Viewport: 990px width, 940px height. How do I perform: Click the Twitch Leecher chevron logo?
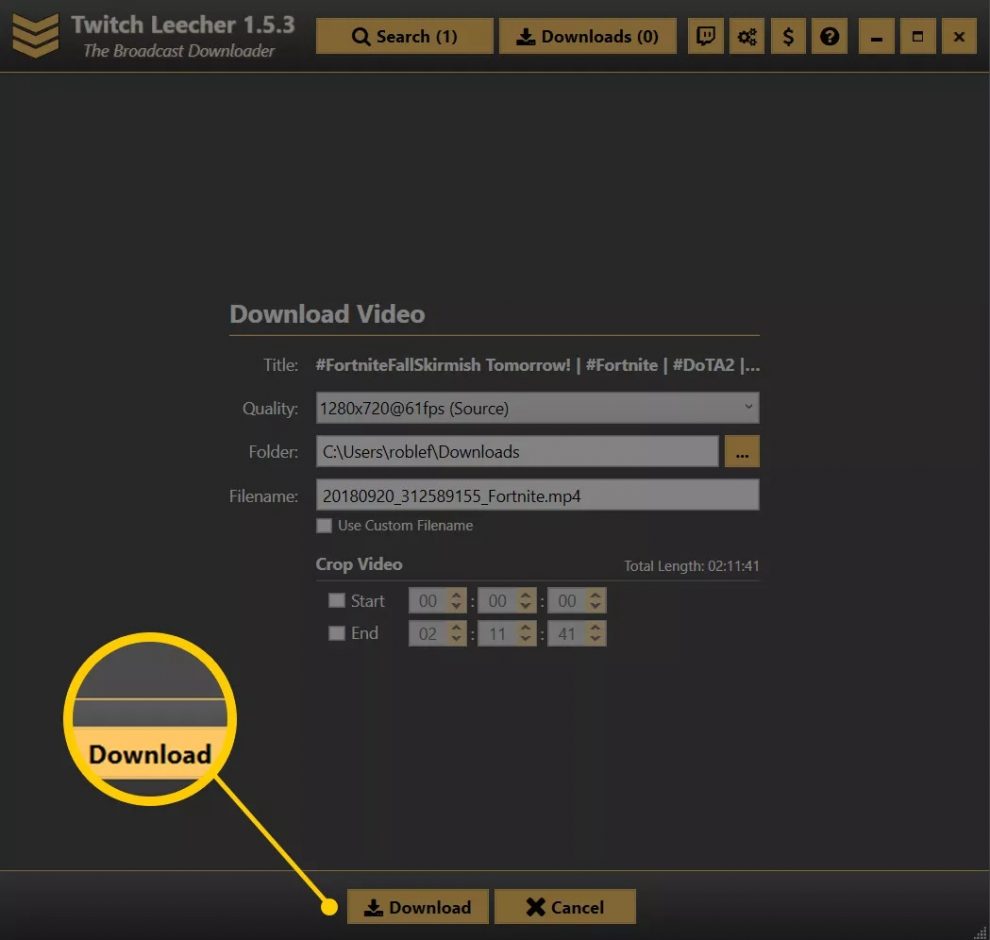tap(34, 36)
